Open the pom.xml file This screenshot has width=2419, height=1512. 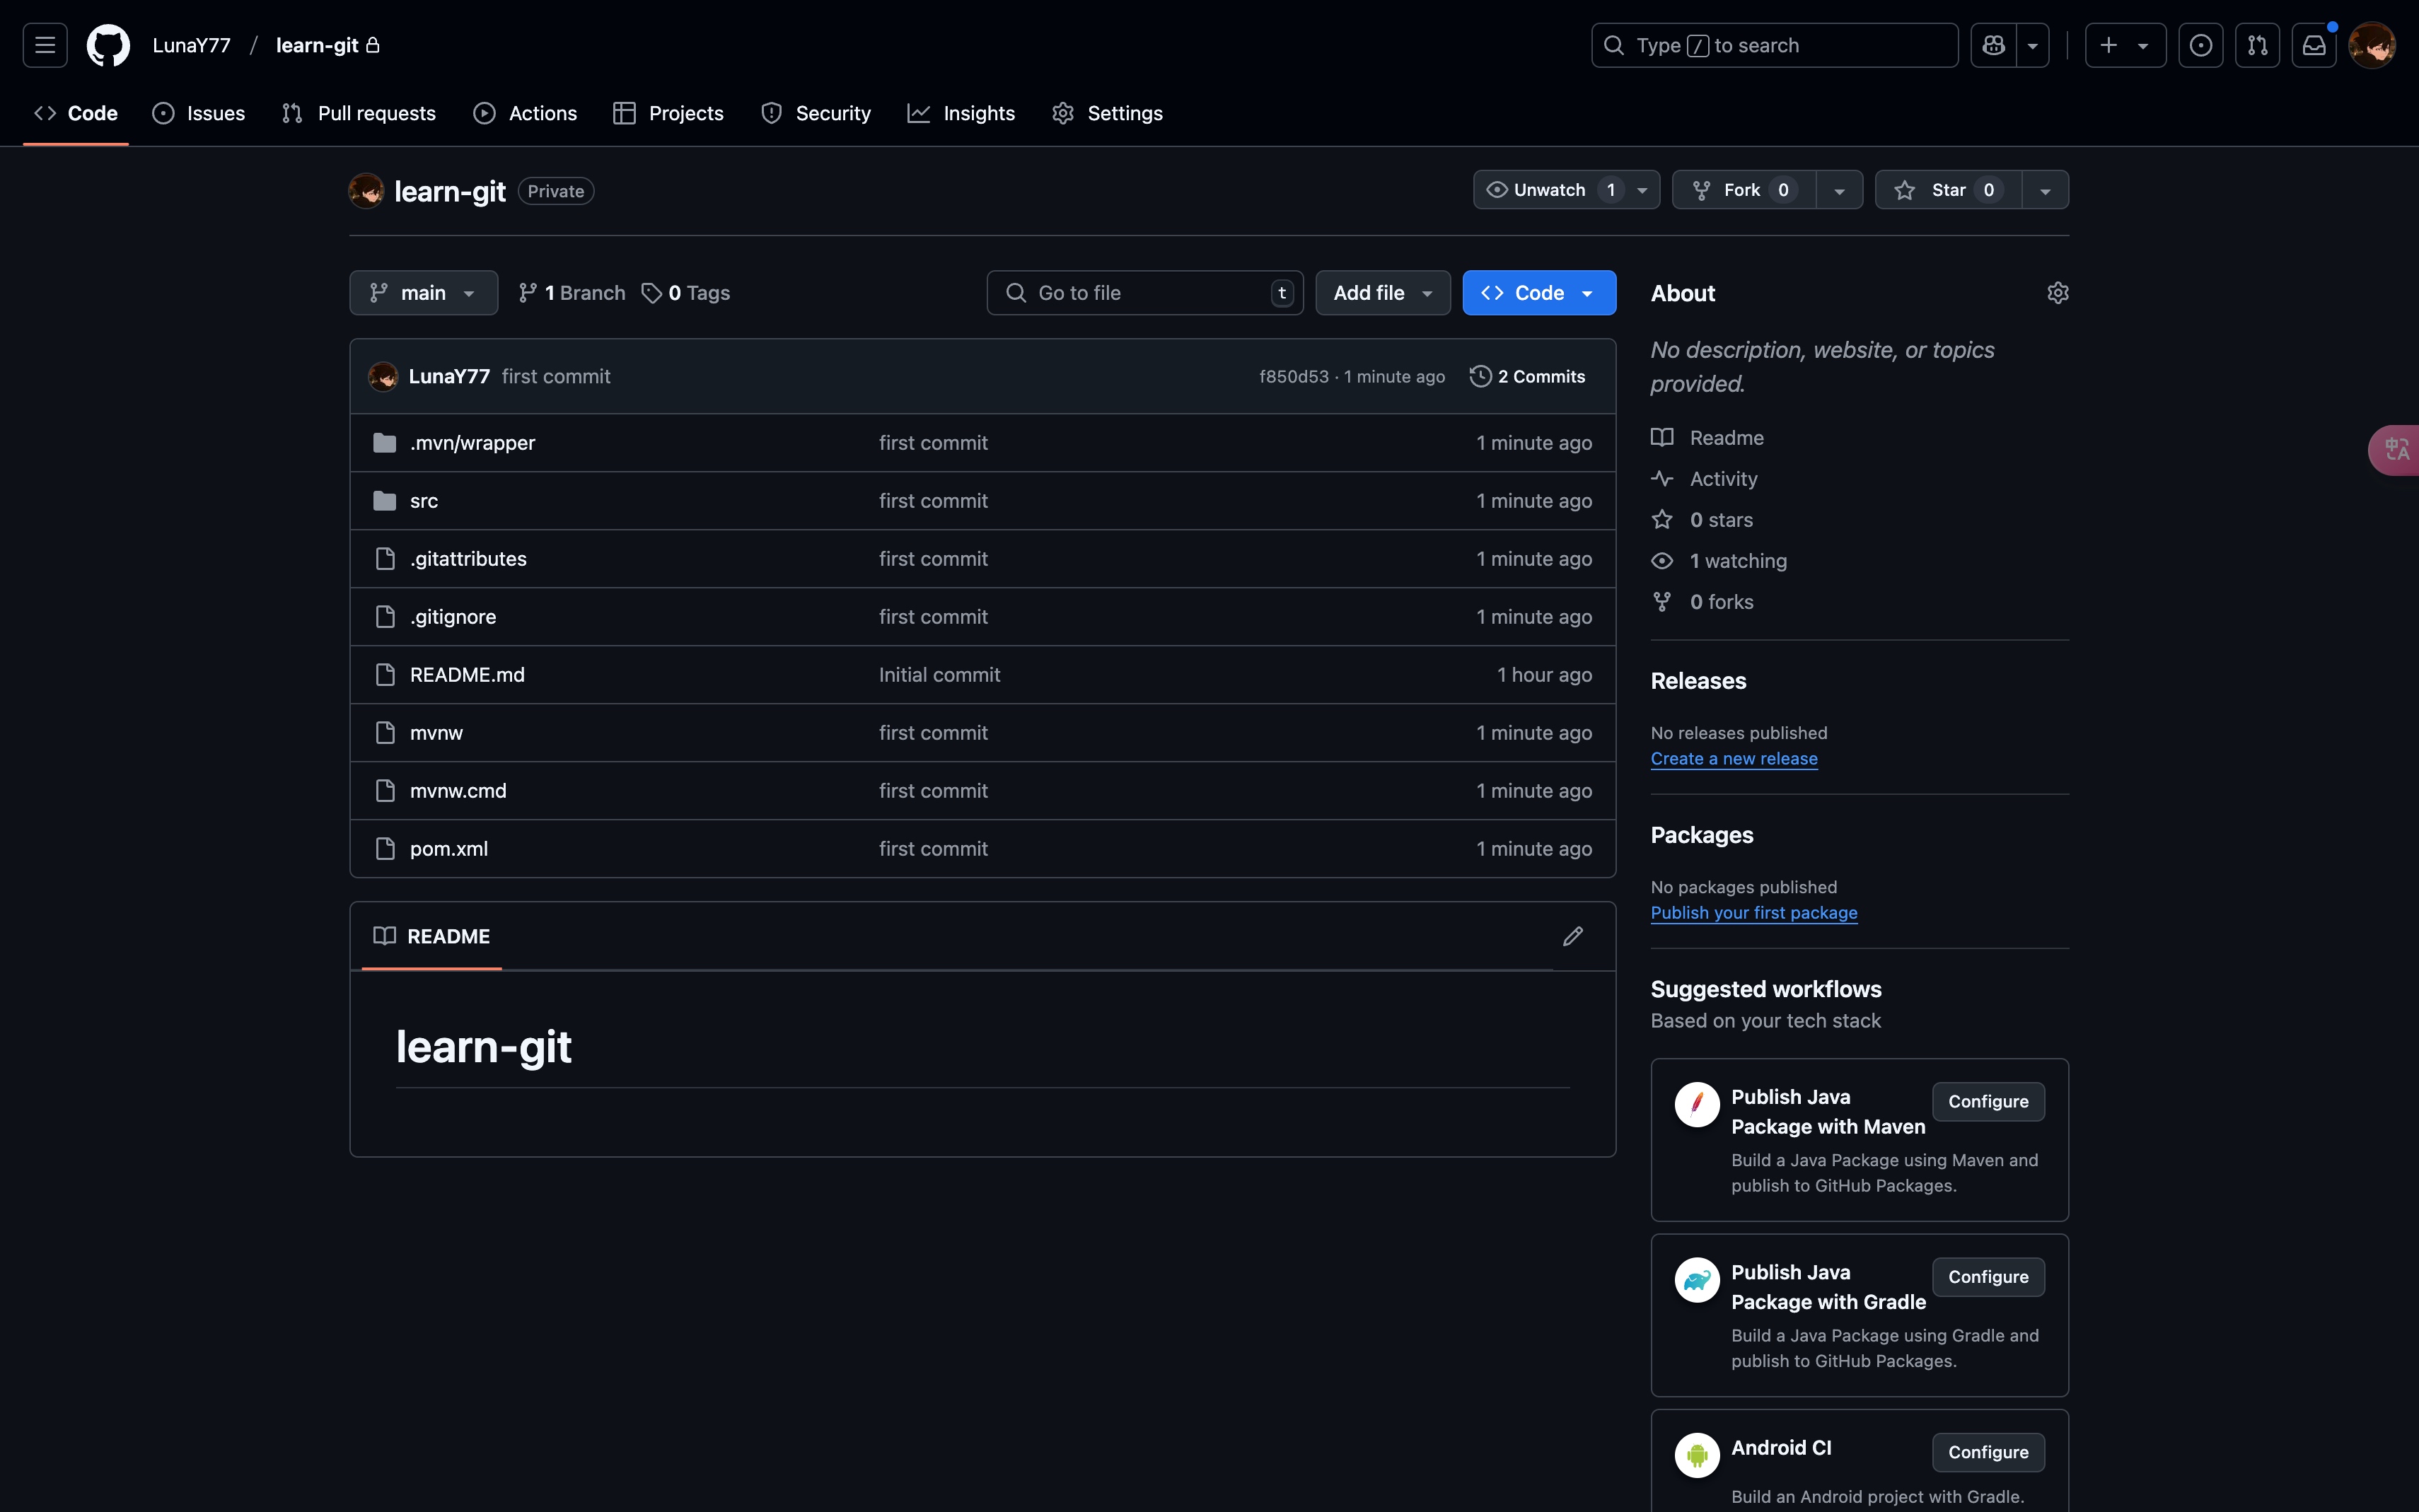click(449, 849)
